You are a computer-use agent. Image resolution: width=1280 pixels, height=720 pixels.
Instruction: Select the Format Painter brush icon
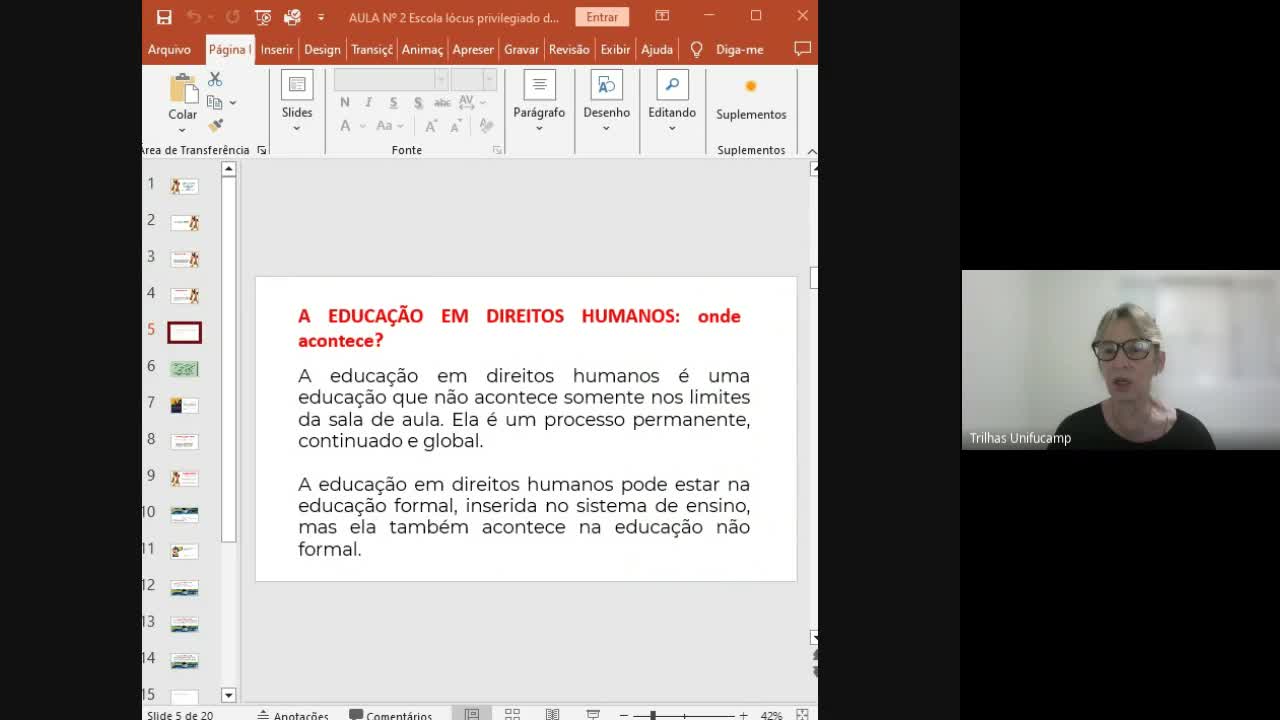[215, 126]
